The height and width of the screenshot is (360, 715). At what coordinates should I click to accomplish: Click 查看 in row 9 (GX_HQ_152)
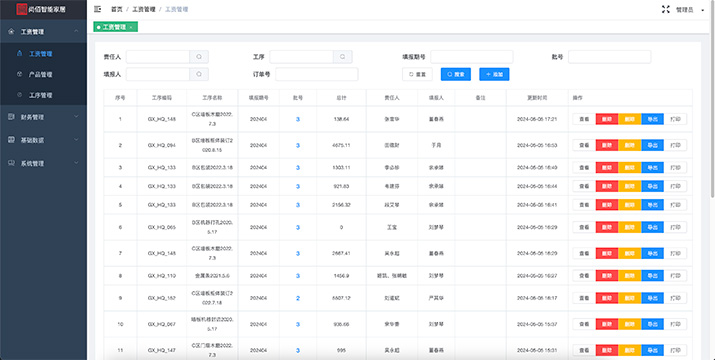584,298
